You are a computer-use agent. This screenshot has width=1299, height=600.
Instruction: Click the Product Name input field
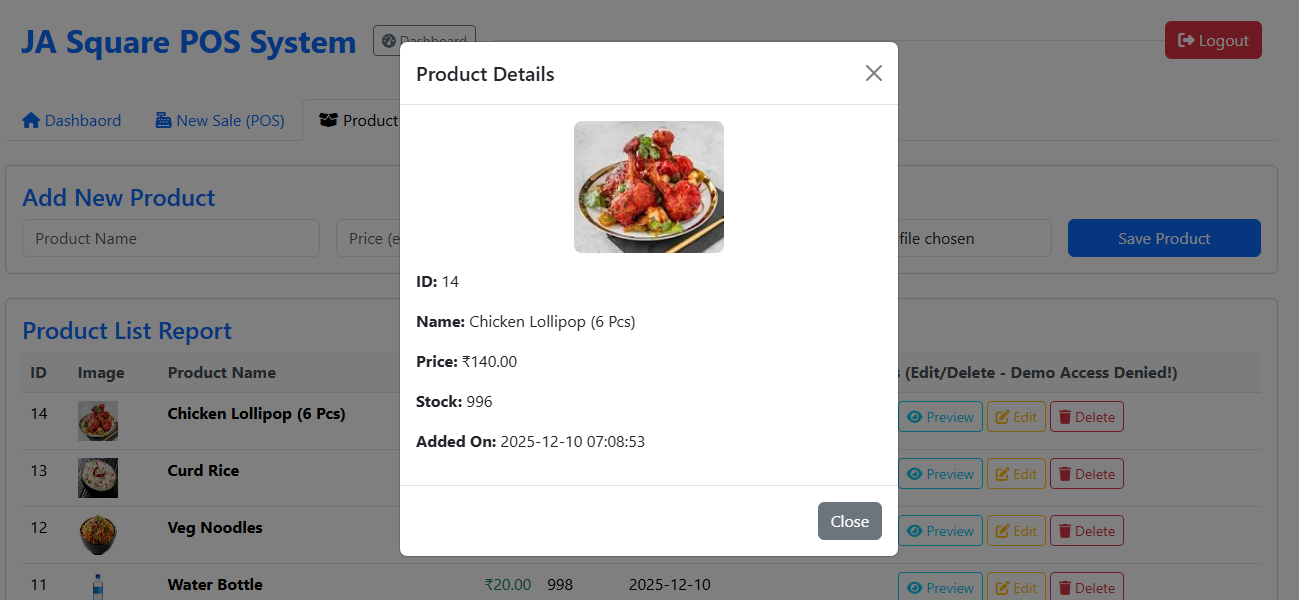pos(170,238)
